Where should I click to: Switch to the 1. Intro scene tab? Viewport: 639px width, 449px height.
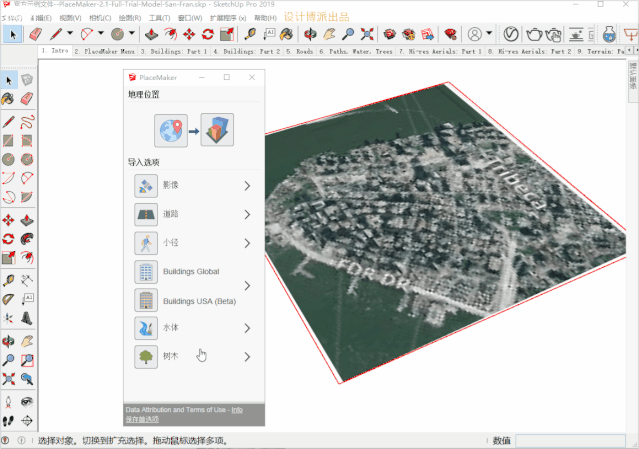(55, 51)
